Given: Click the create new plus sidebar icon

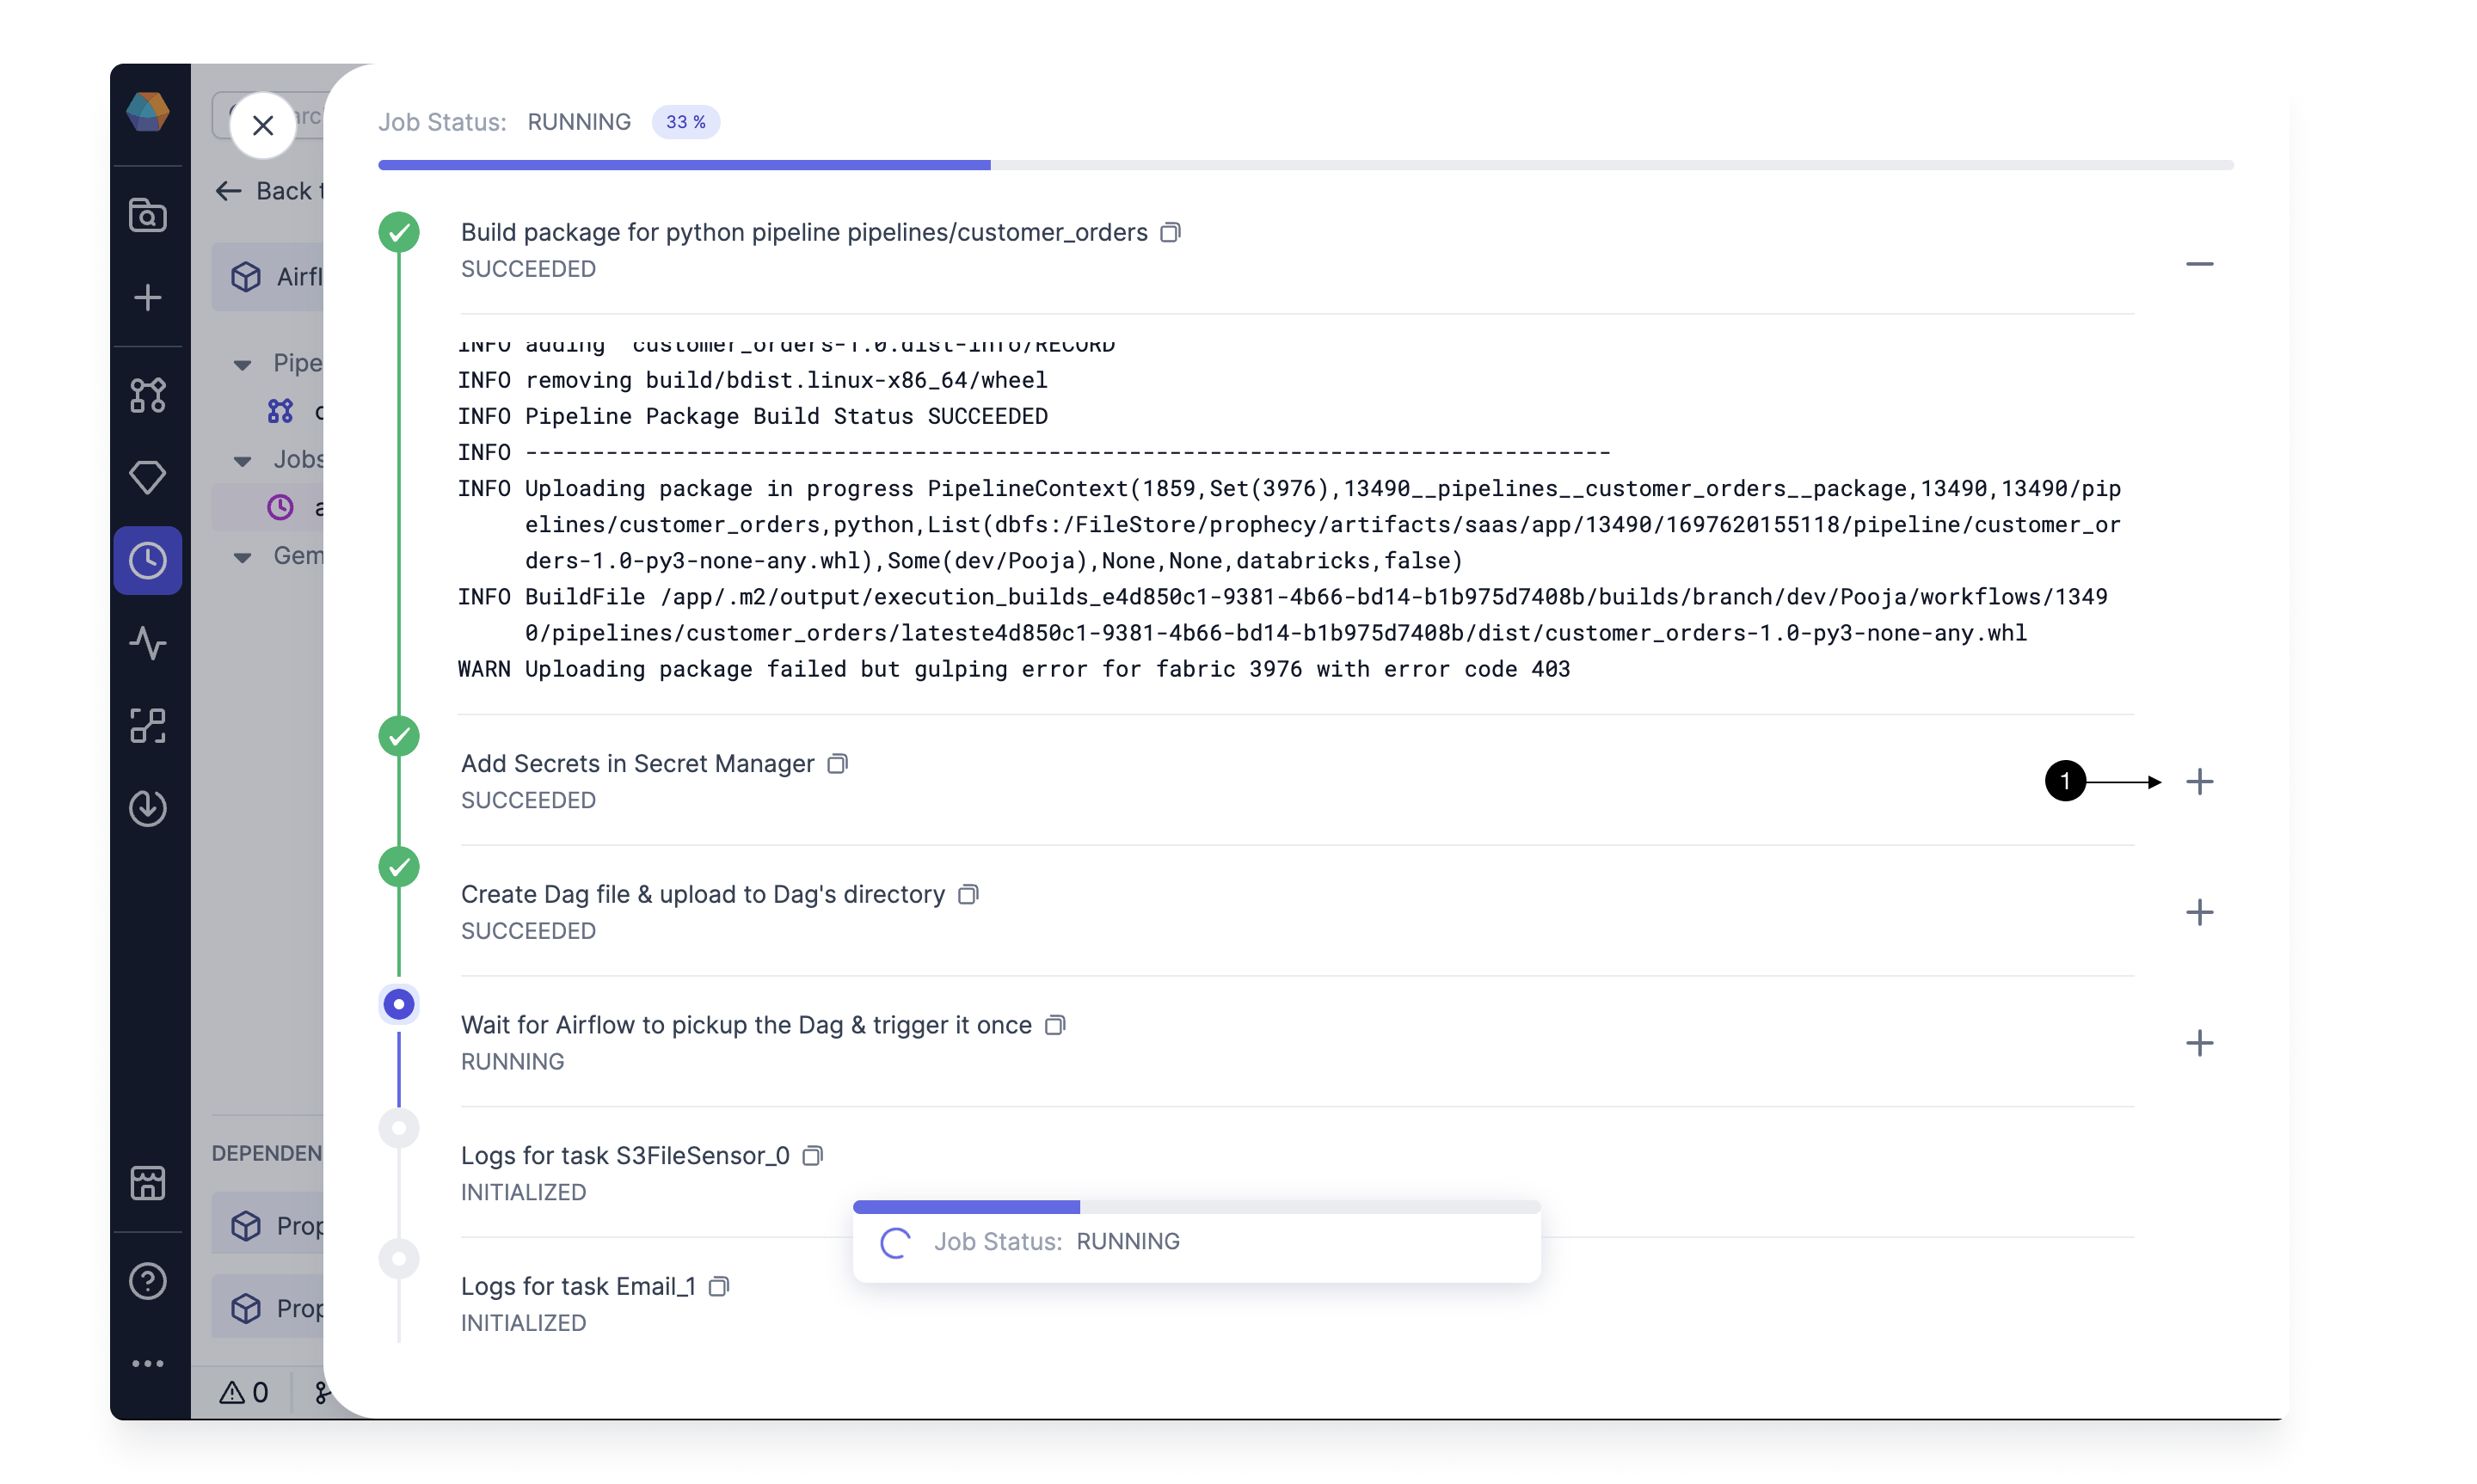Looking at the screenshot, I should point(148,297).
